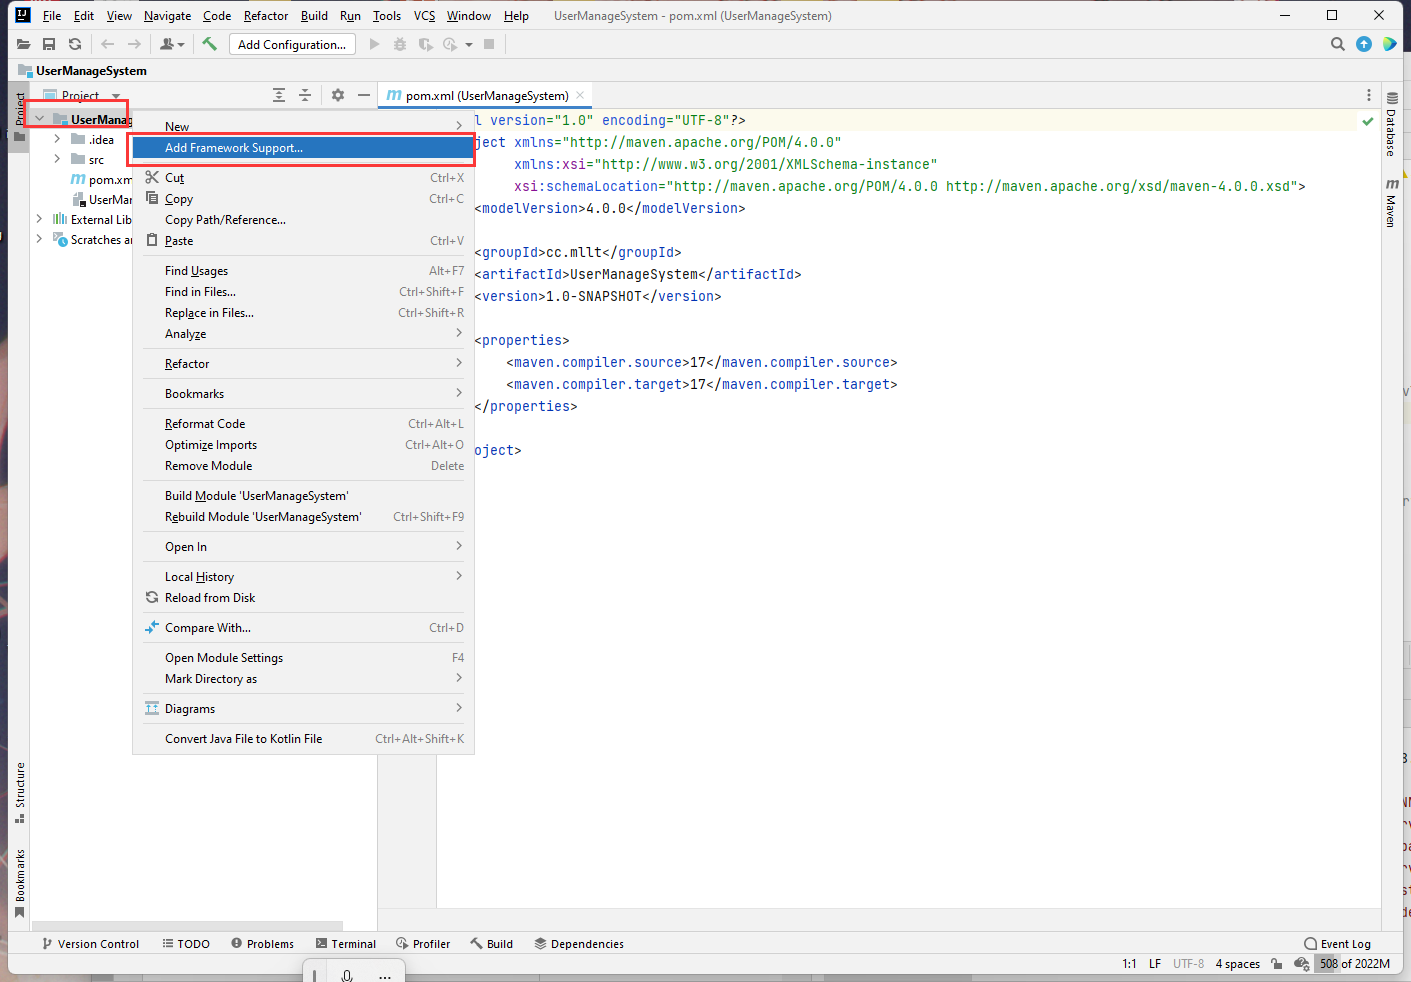Screen dimensions: 1411x982
Task: Select Reload from Disk option
Action: point(303,598)
